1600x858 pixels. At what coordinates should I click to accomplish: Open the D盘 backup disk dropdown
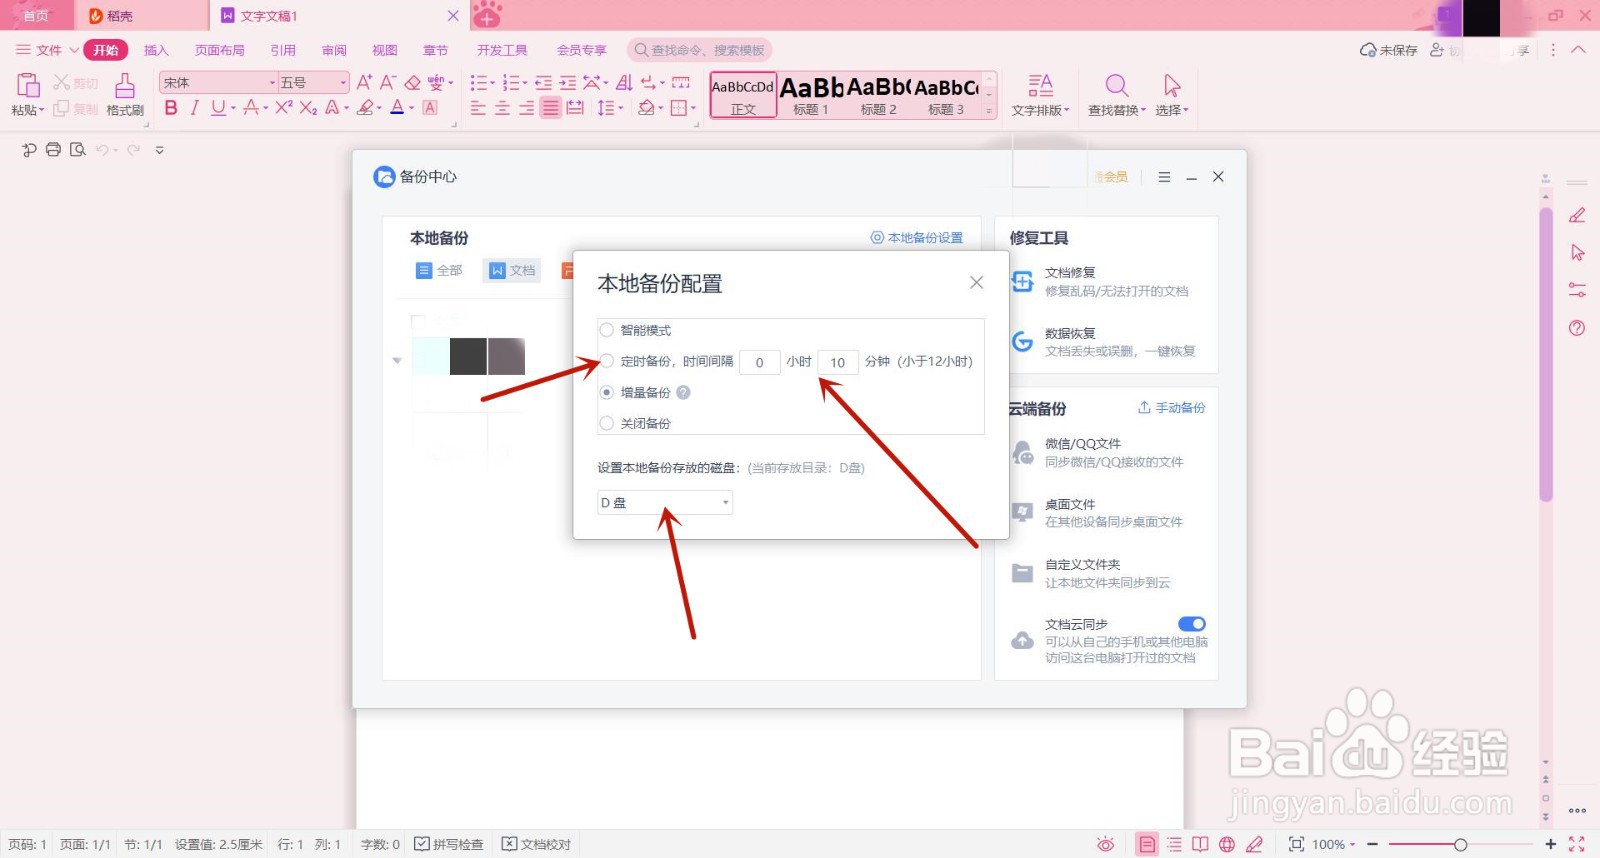665,502
